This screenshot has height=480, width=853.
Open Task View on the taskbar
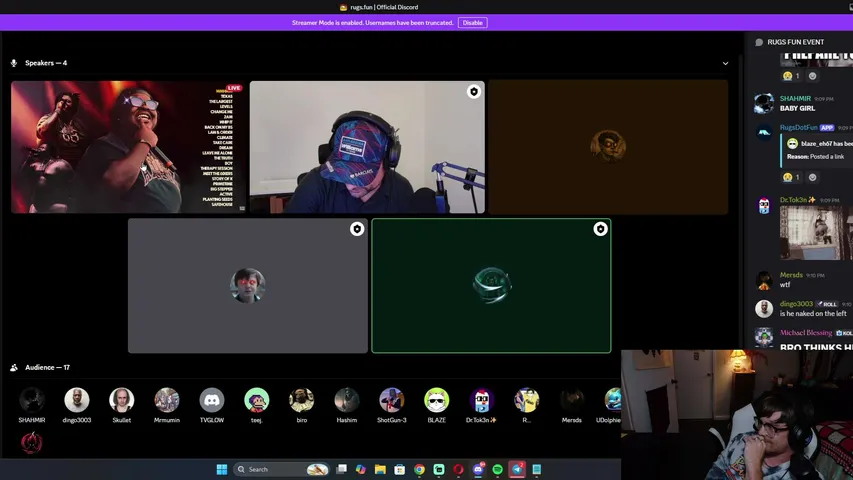[x=341, y=469]
